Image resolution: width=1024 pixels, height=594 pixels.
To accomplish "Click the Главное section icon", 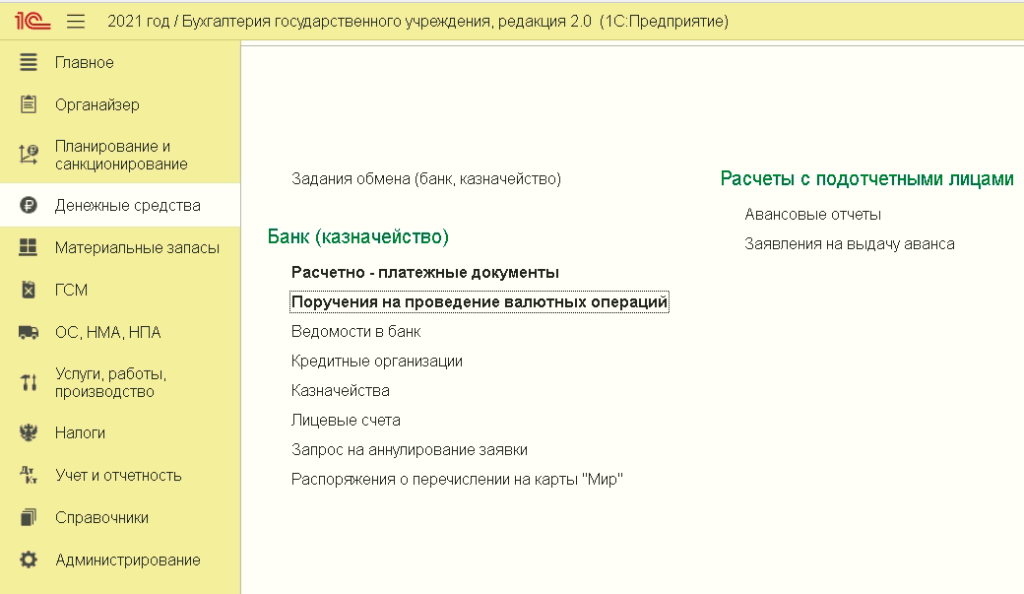I will click(29, 63).
